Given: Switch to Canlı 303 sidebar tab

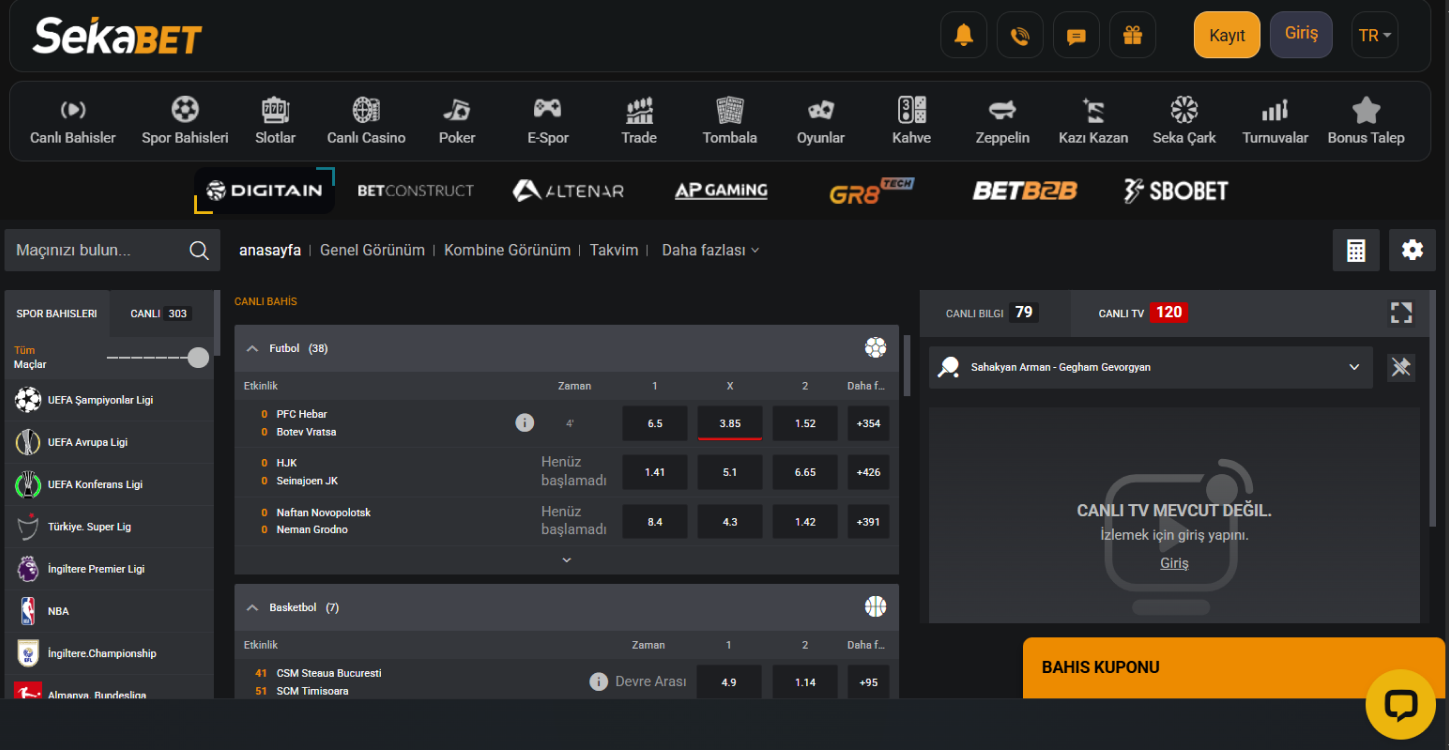Looking at the screenshot, I should click(x=159, y=313).
